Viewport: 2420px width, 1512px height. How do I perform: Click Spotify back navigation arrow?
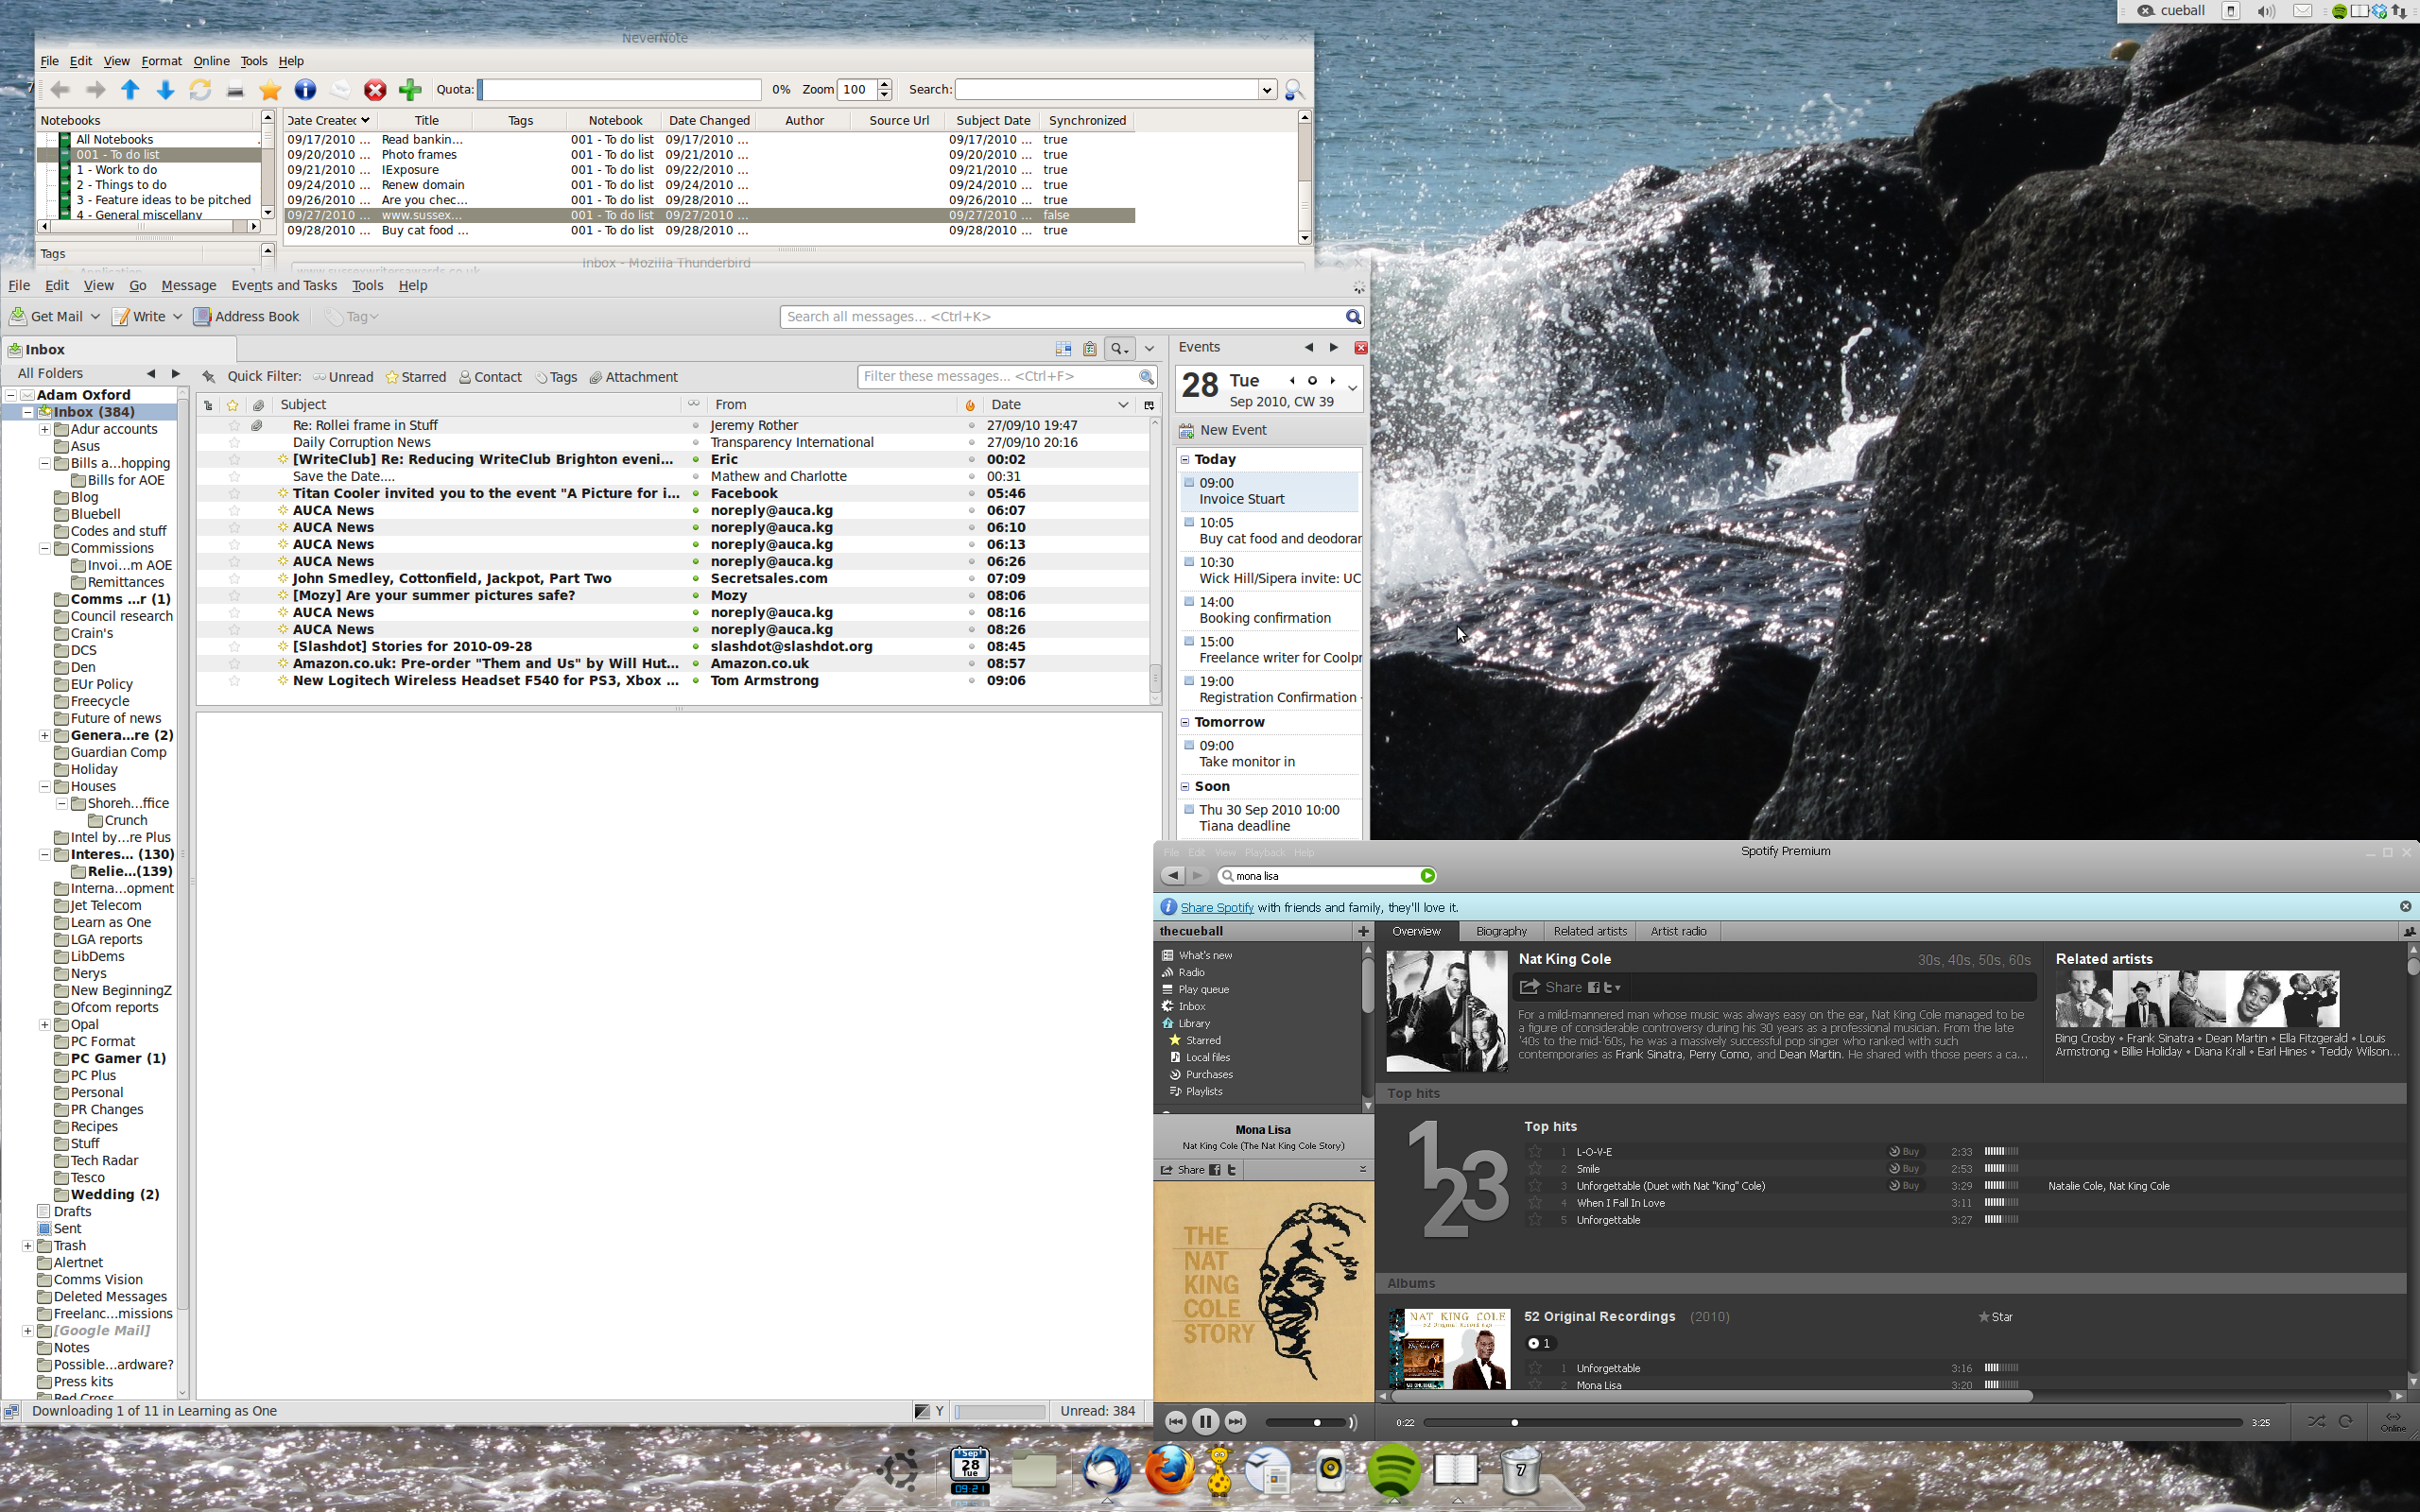(1173, 875)
